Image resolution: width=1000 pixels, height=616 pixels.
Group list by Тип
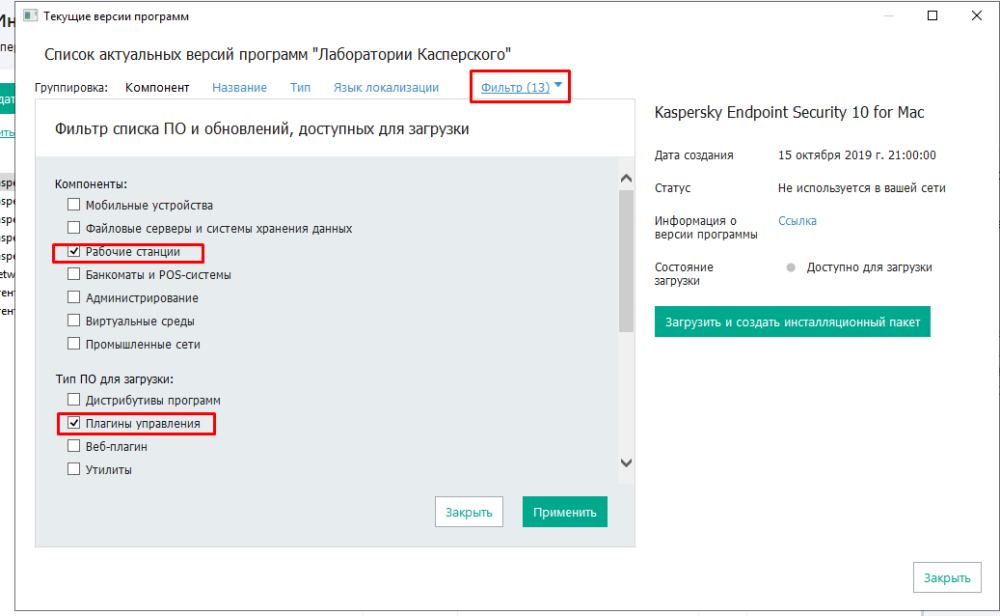(300, 87)
